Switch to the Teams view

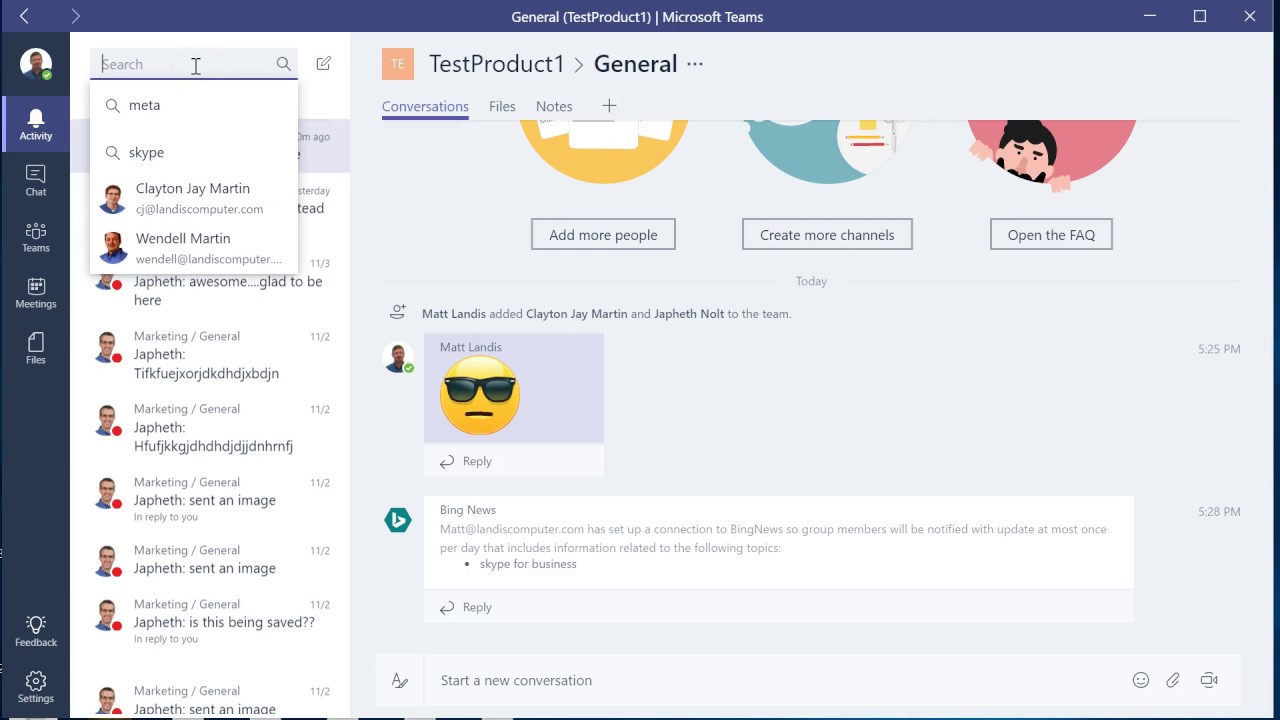pos(36,236)
